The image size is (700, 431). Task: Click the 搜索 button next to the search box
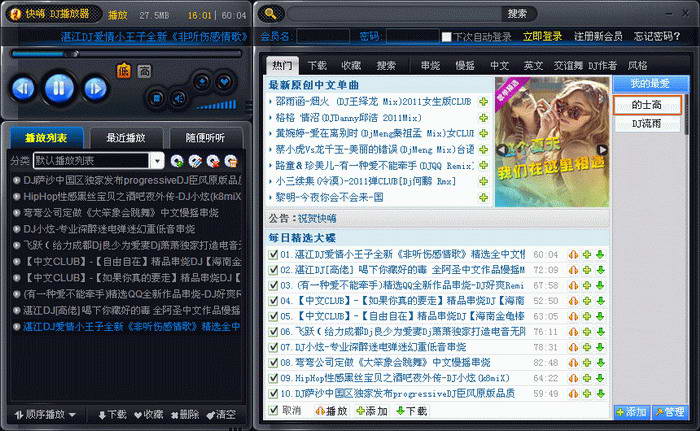point(517,14)
